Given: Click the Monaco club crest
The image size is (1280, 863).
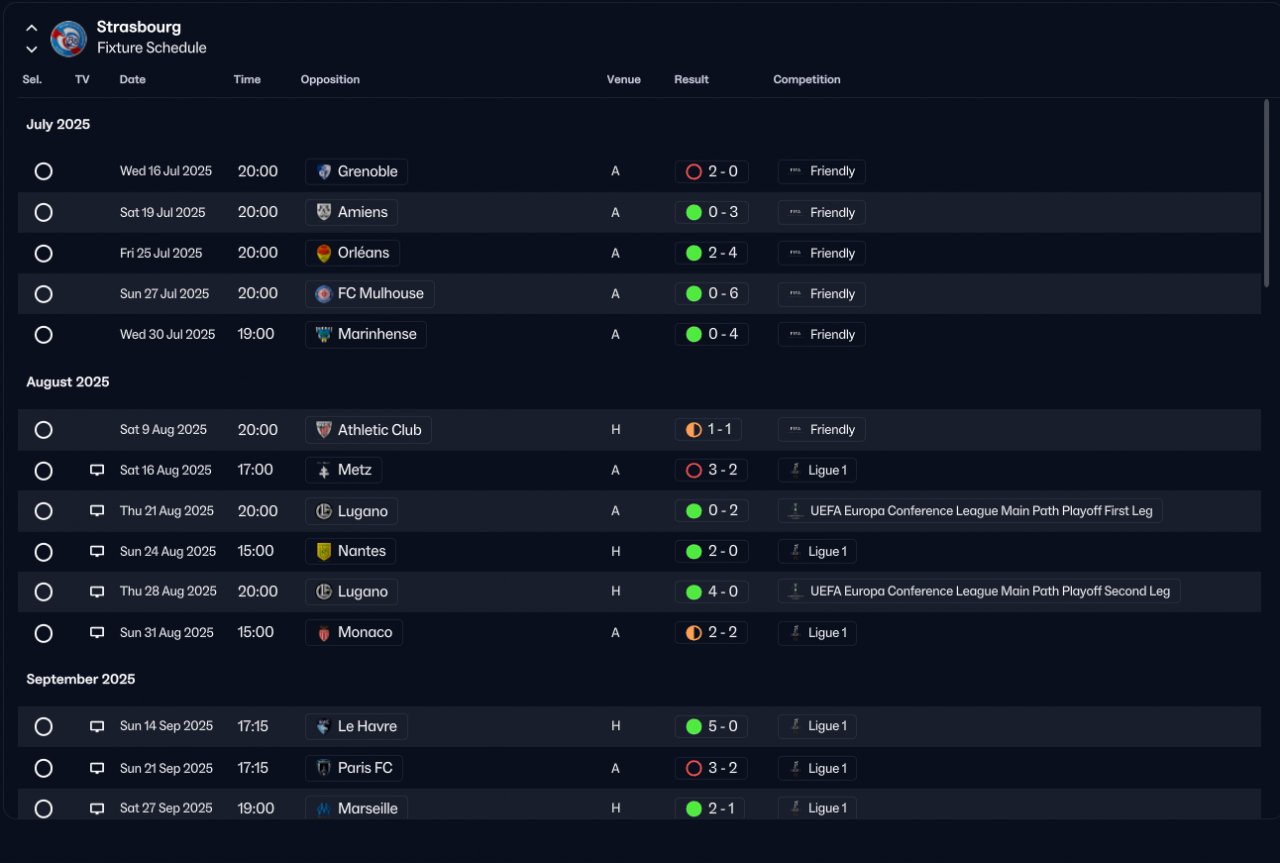Looking at the screenshot, I should click(x=324, y=633).
